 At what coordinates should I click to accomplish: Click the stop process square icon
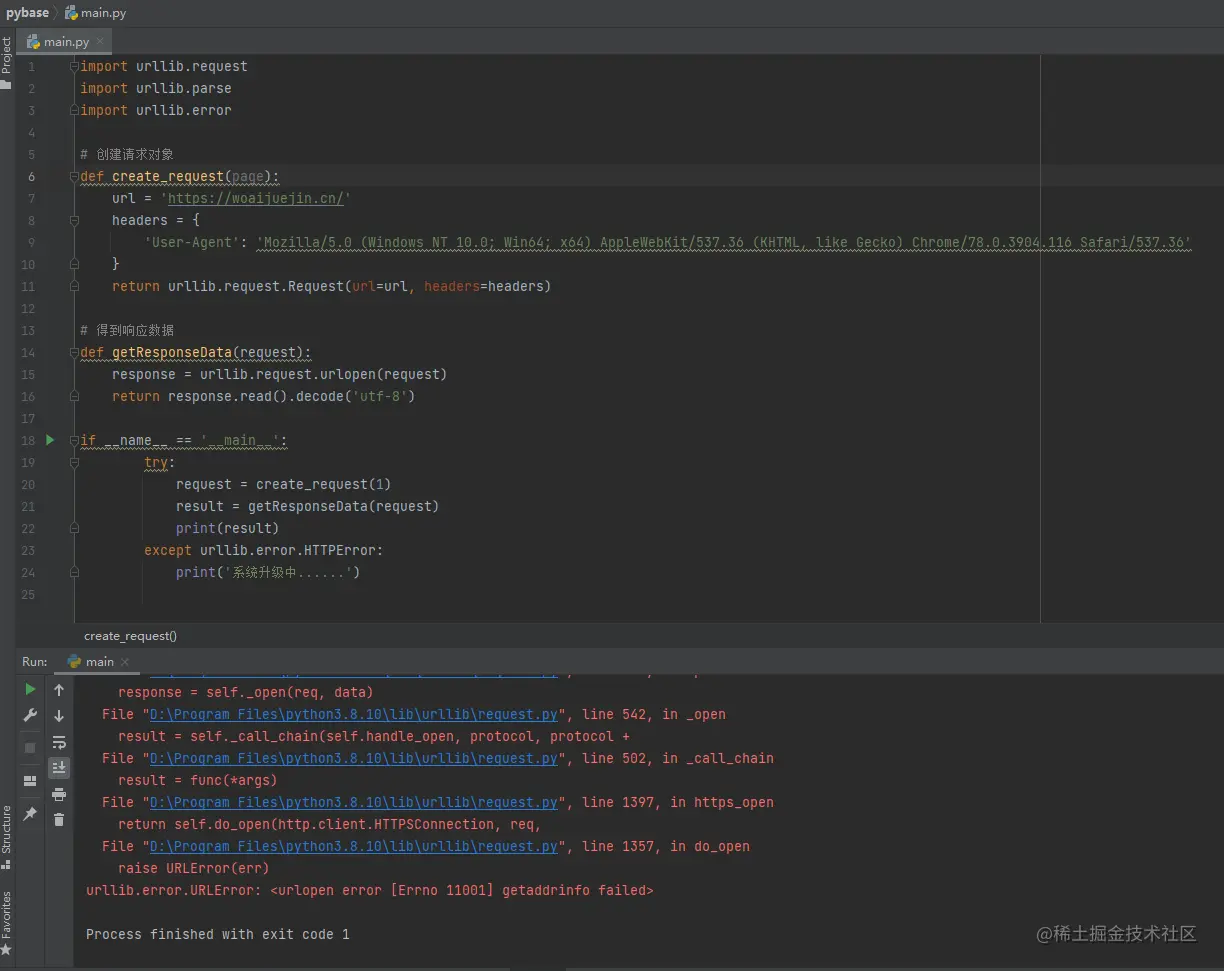30,747
